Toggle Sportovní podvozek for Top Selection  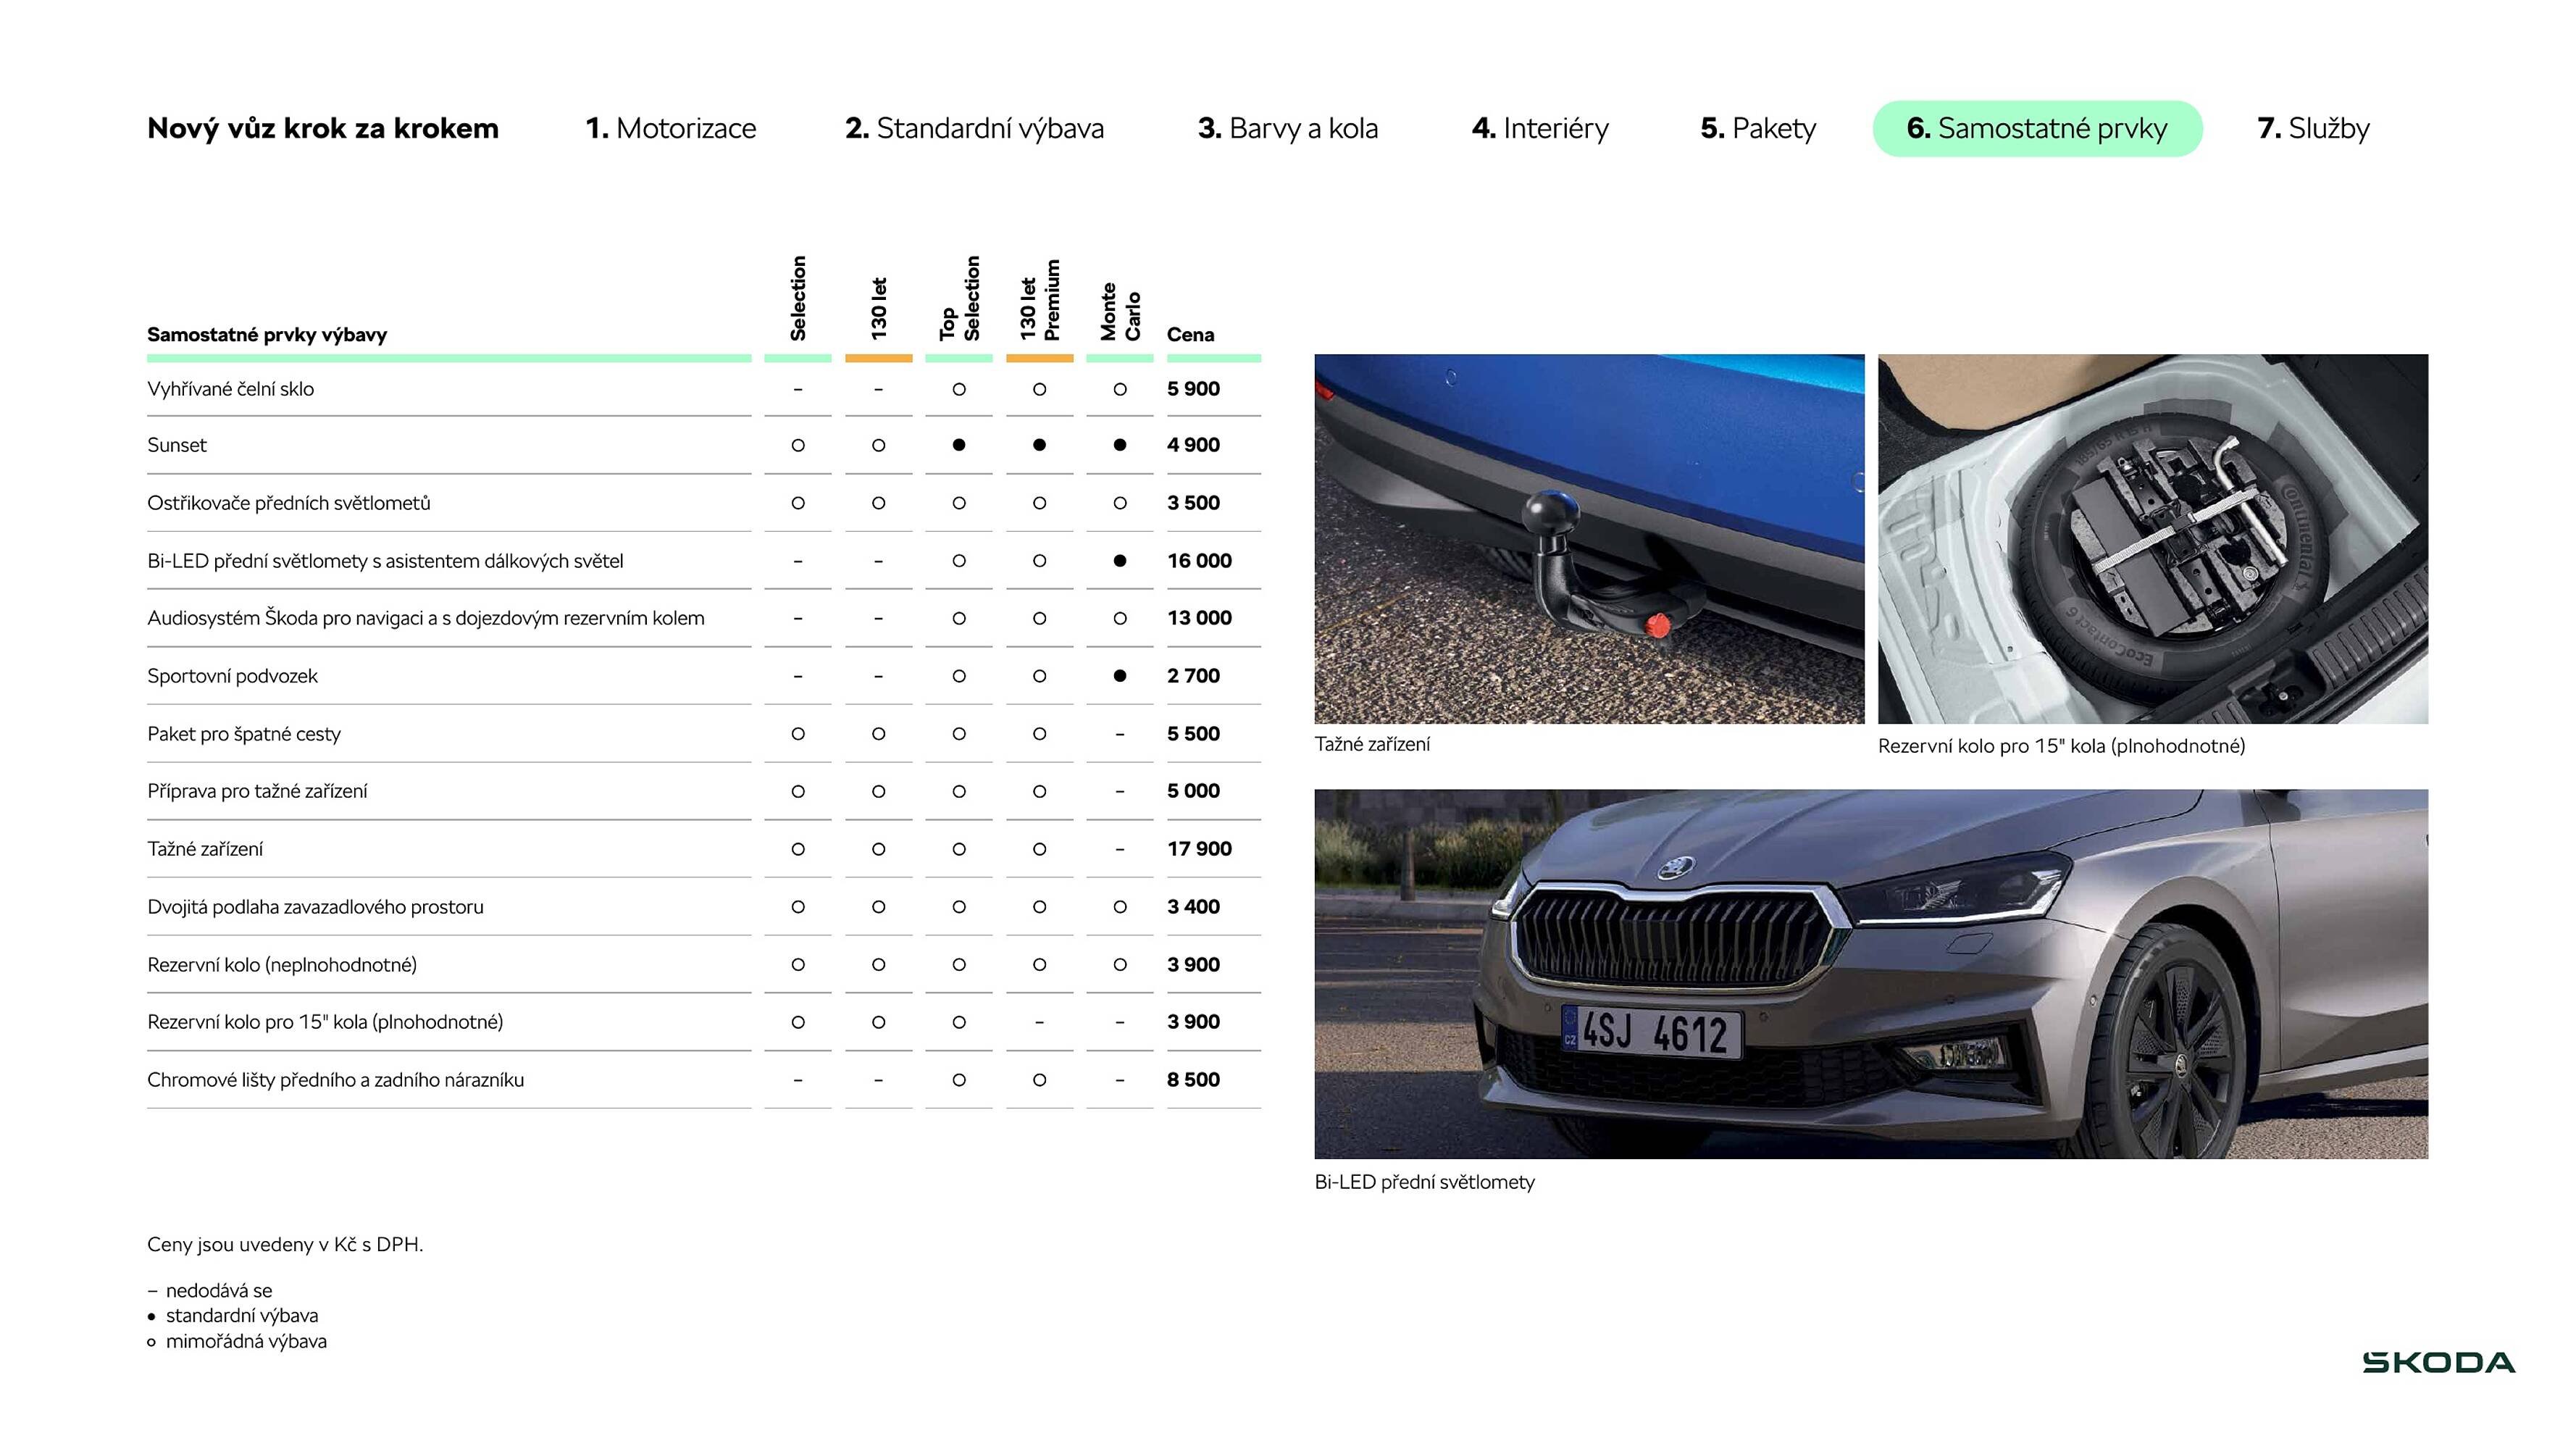tap(959, 676)
